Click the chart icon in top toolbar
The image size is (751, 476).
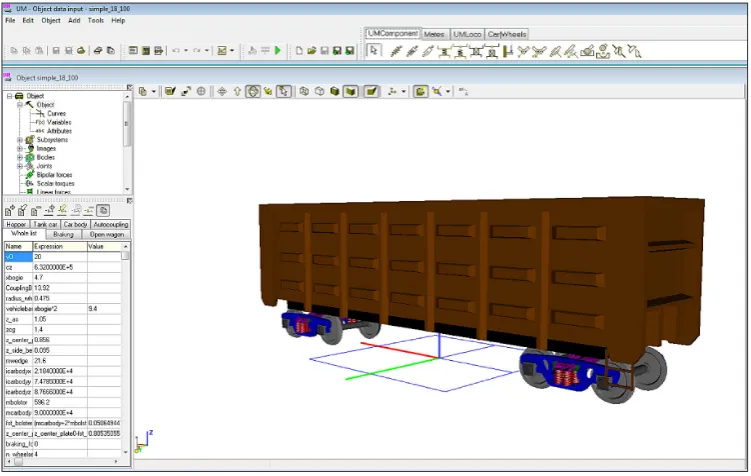(x=222, y=50)
